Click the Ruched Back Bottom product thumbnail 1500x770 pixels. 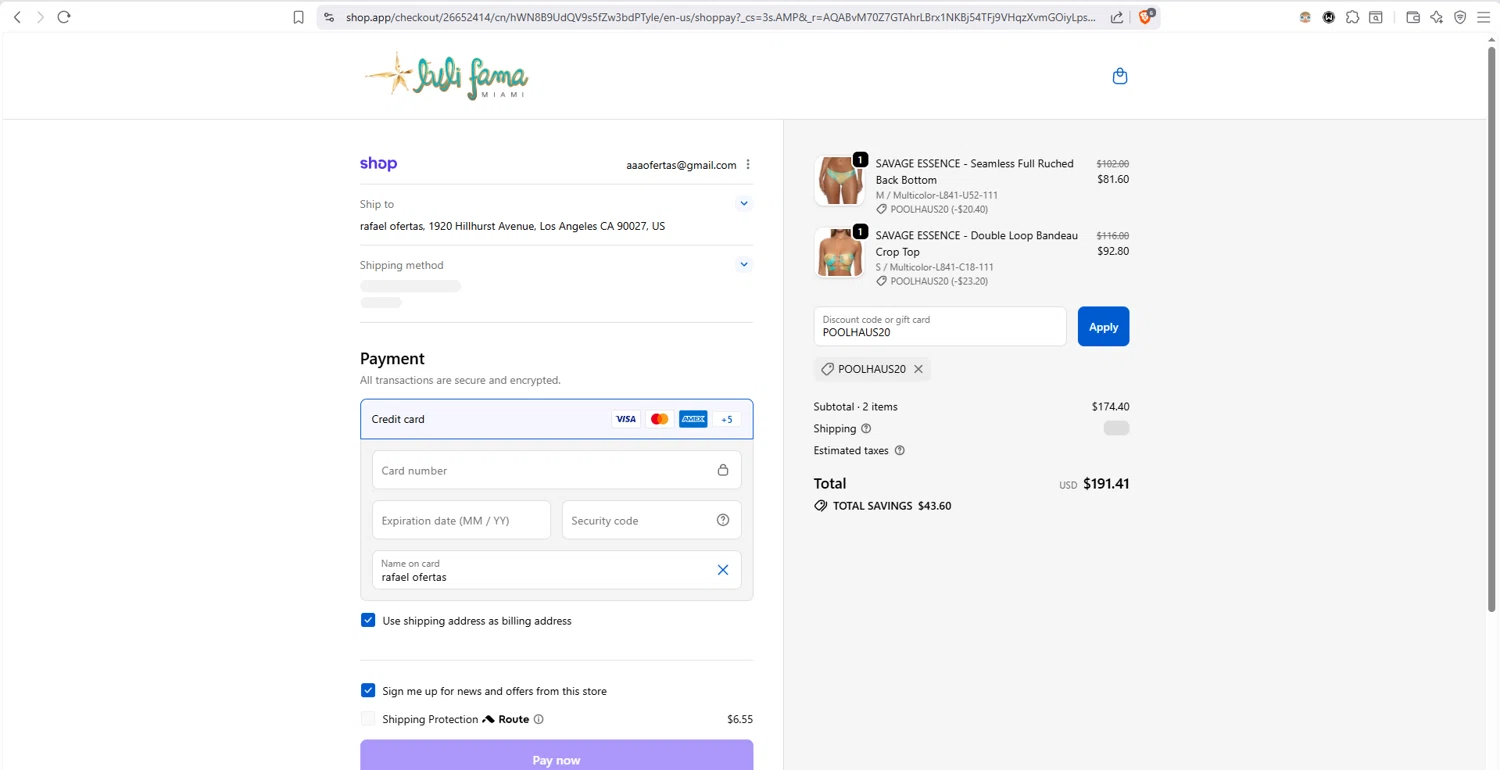click(839, 180)
